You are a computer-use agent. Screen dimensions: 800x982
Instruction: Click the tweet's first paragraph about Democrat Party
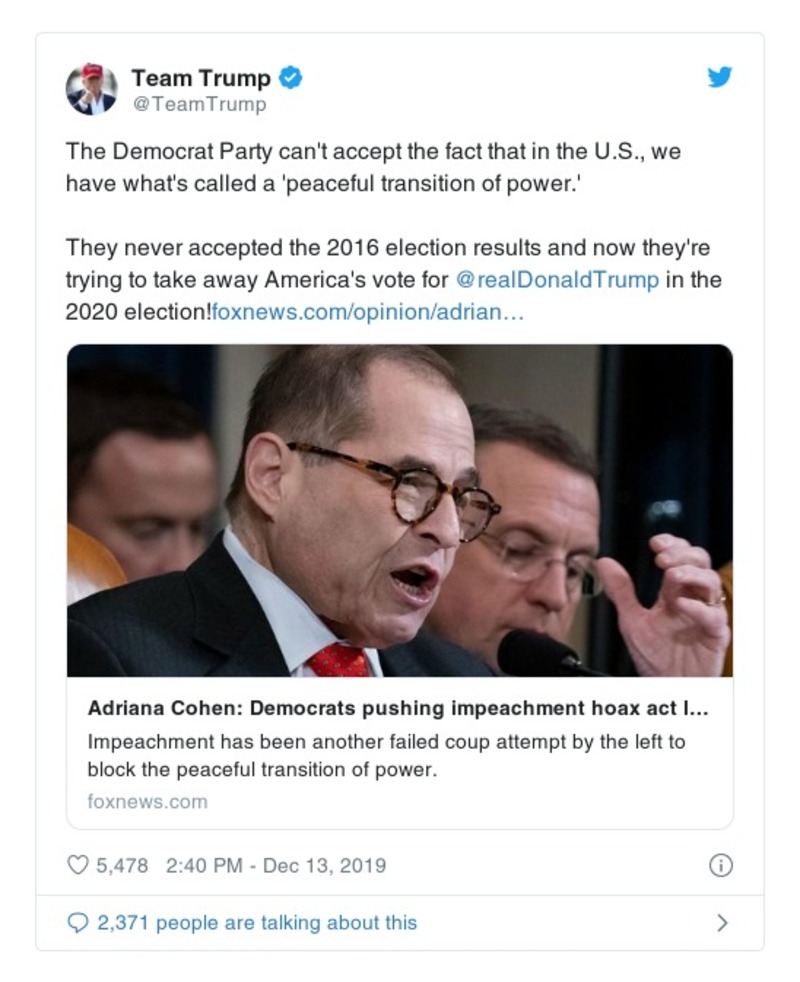coord(373,168)
